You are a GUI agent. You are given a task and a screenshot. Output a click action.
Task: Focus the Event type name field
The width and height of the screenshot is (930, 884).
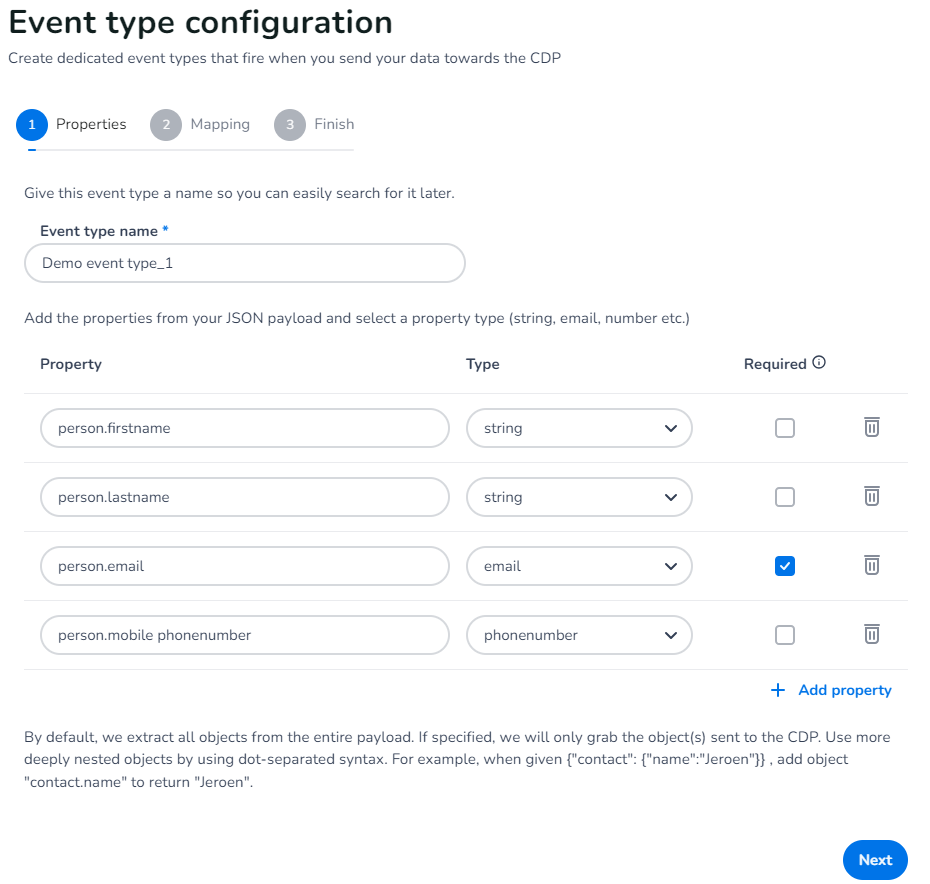tap(245, 264)
